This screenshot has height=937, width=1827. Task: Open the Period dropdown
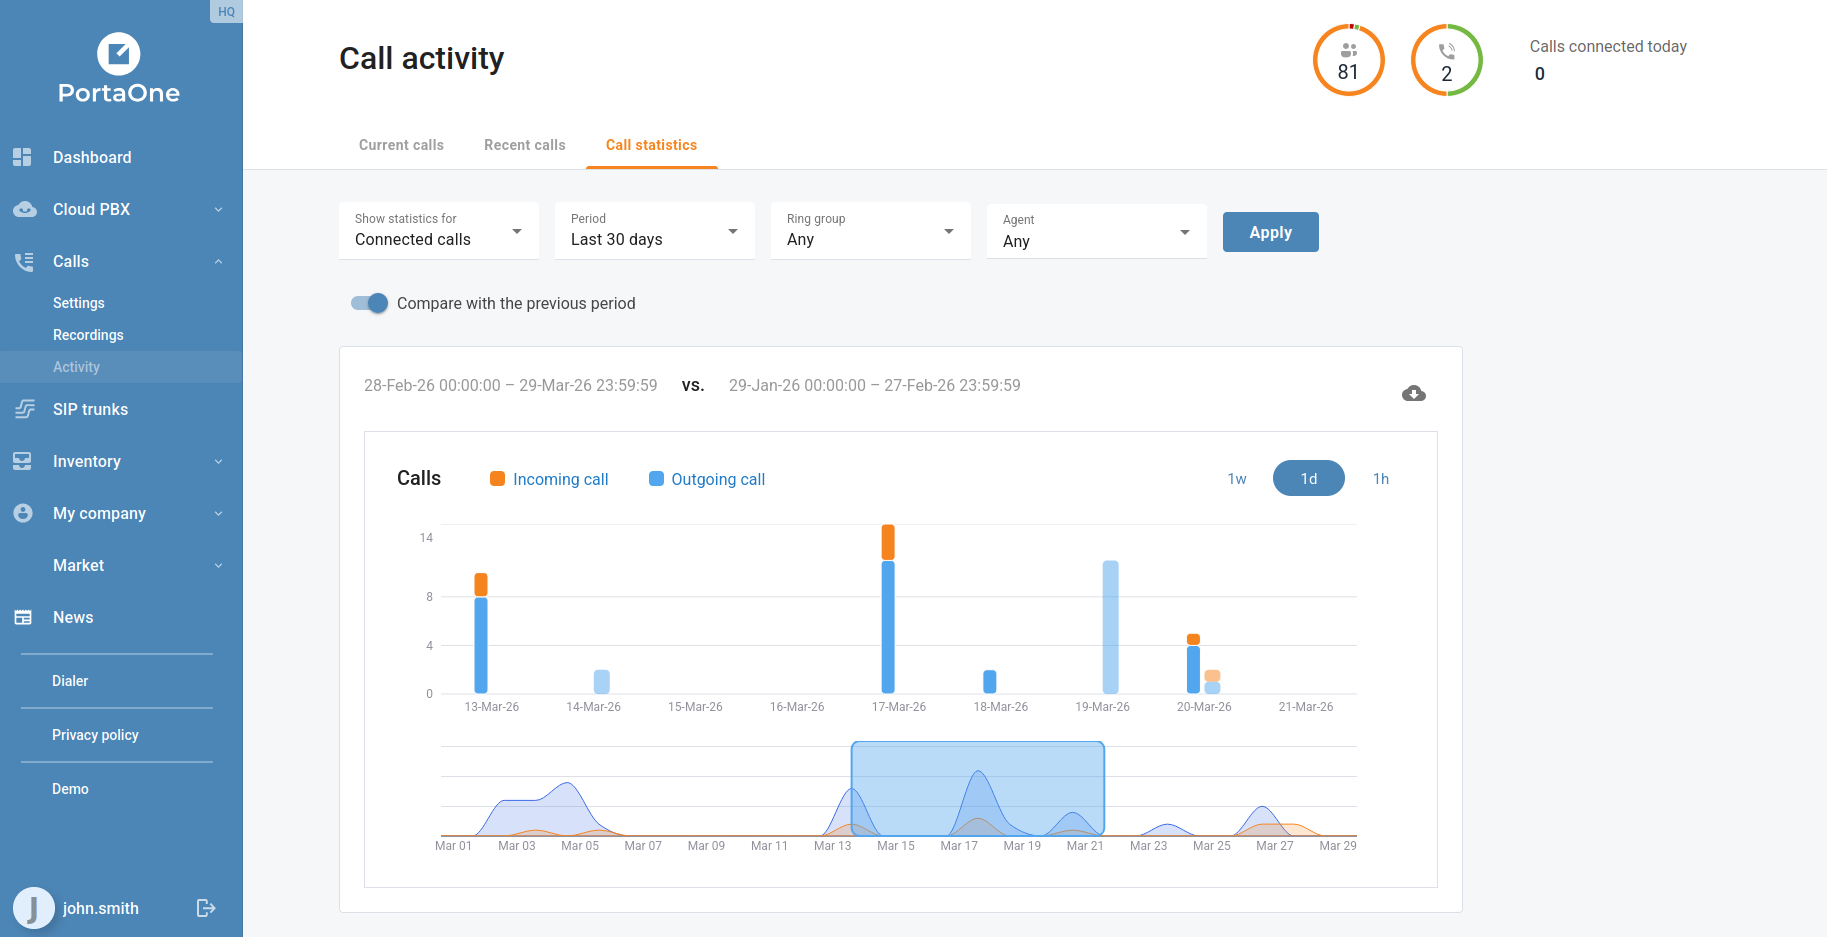(x=654, y=231)
